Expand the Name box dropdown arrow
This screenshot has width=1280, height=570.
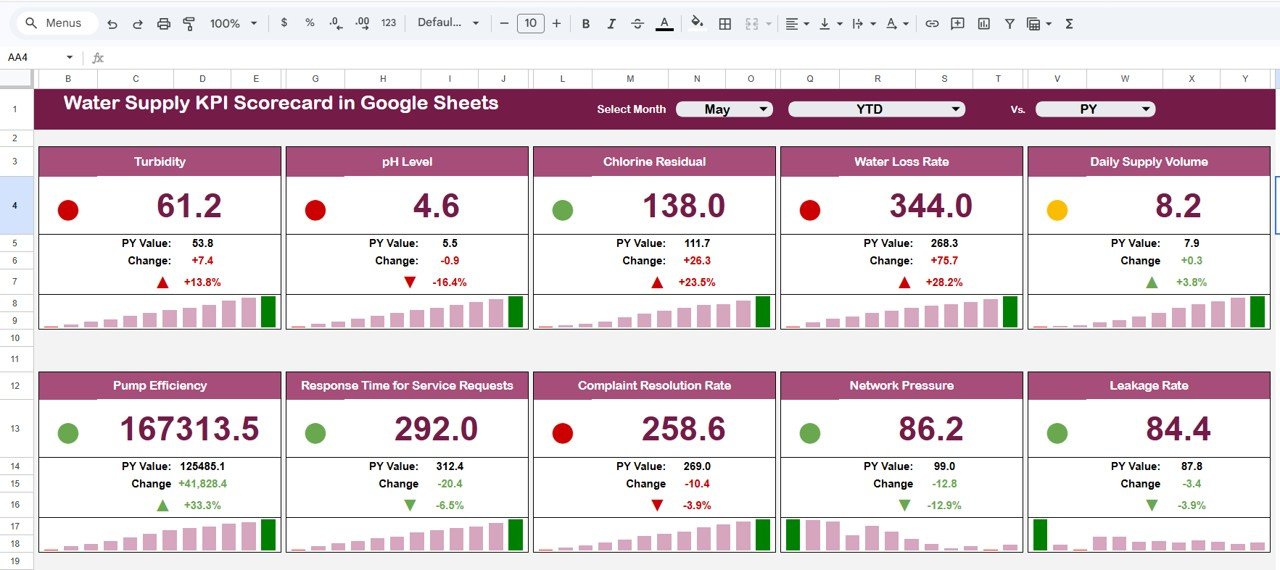point(69,57)
